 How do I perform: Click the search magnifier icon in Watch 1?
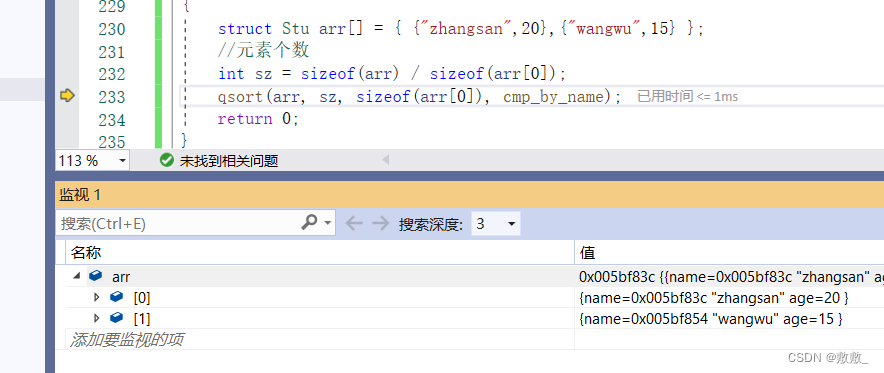(310, 223)
